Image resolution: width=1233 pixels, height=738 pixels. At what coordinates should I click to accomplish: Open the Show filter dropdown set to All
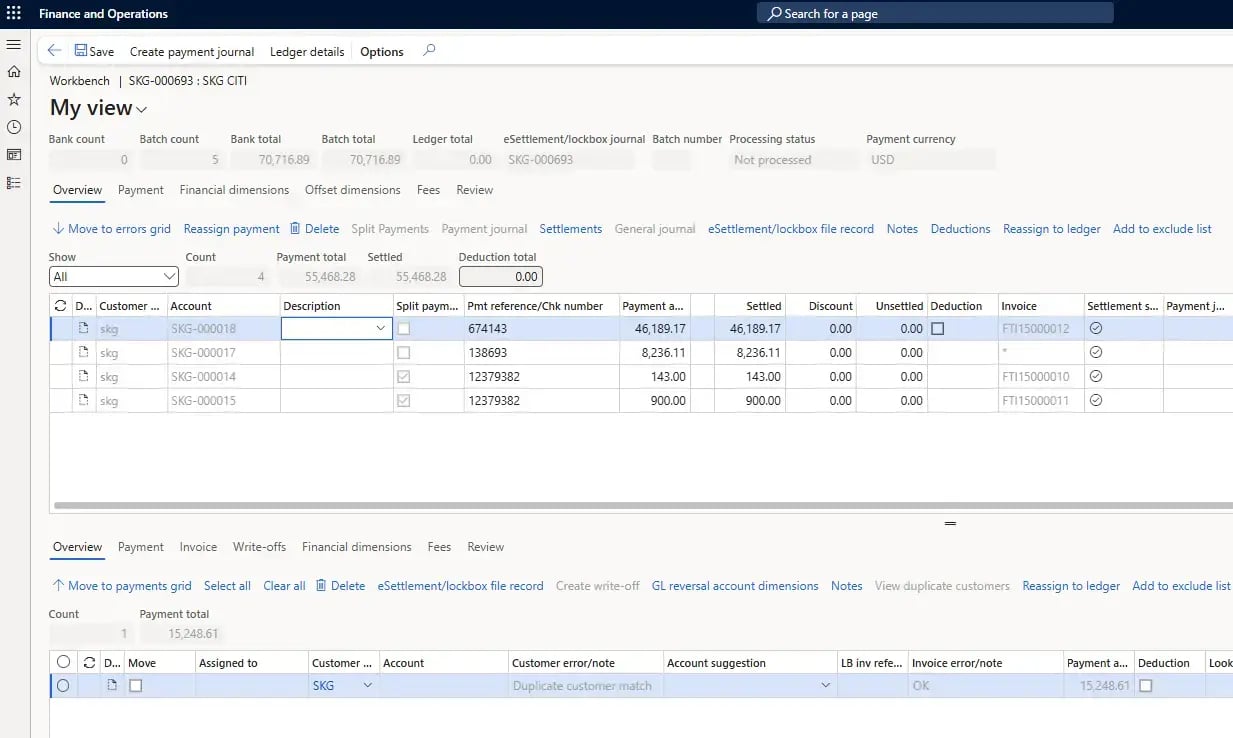pos(113,275)
